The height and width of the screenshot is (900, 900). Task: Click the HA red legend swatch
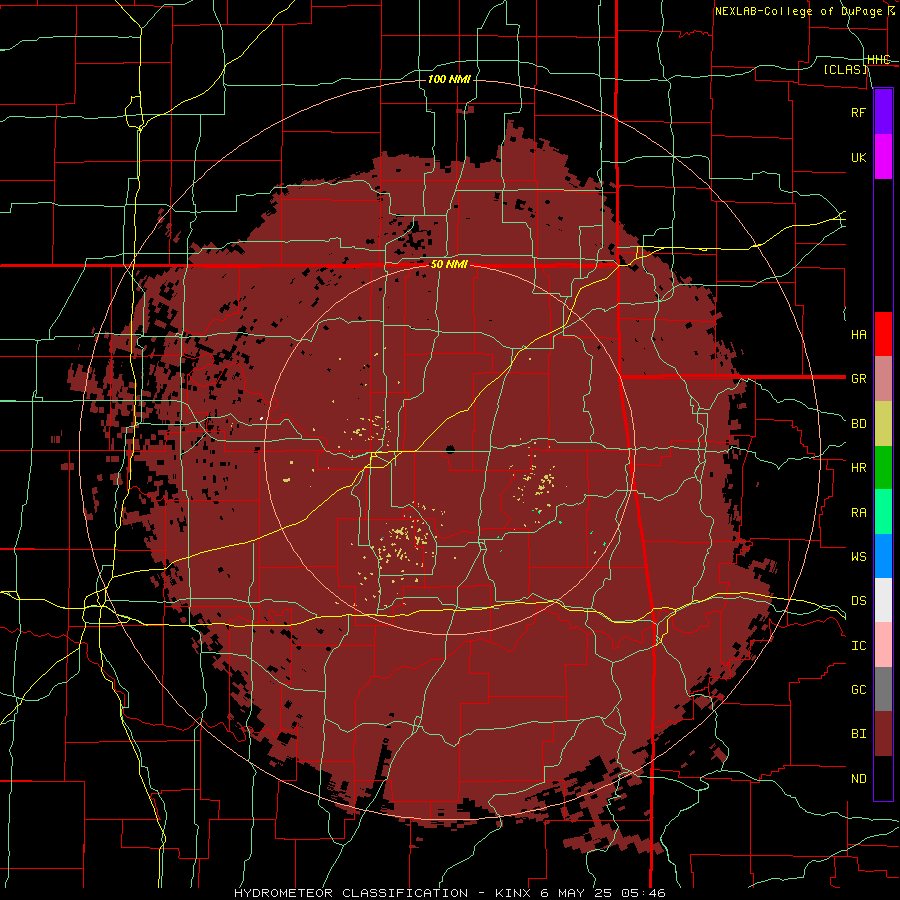(883, 334)
